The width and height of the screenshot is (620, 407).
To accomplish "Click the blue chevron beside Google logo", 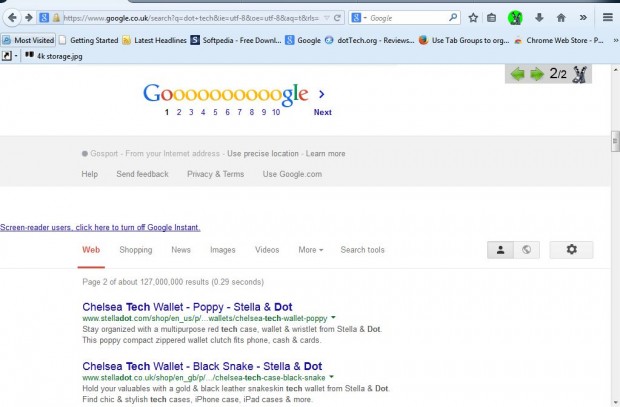I will [321, 94].
